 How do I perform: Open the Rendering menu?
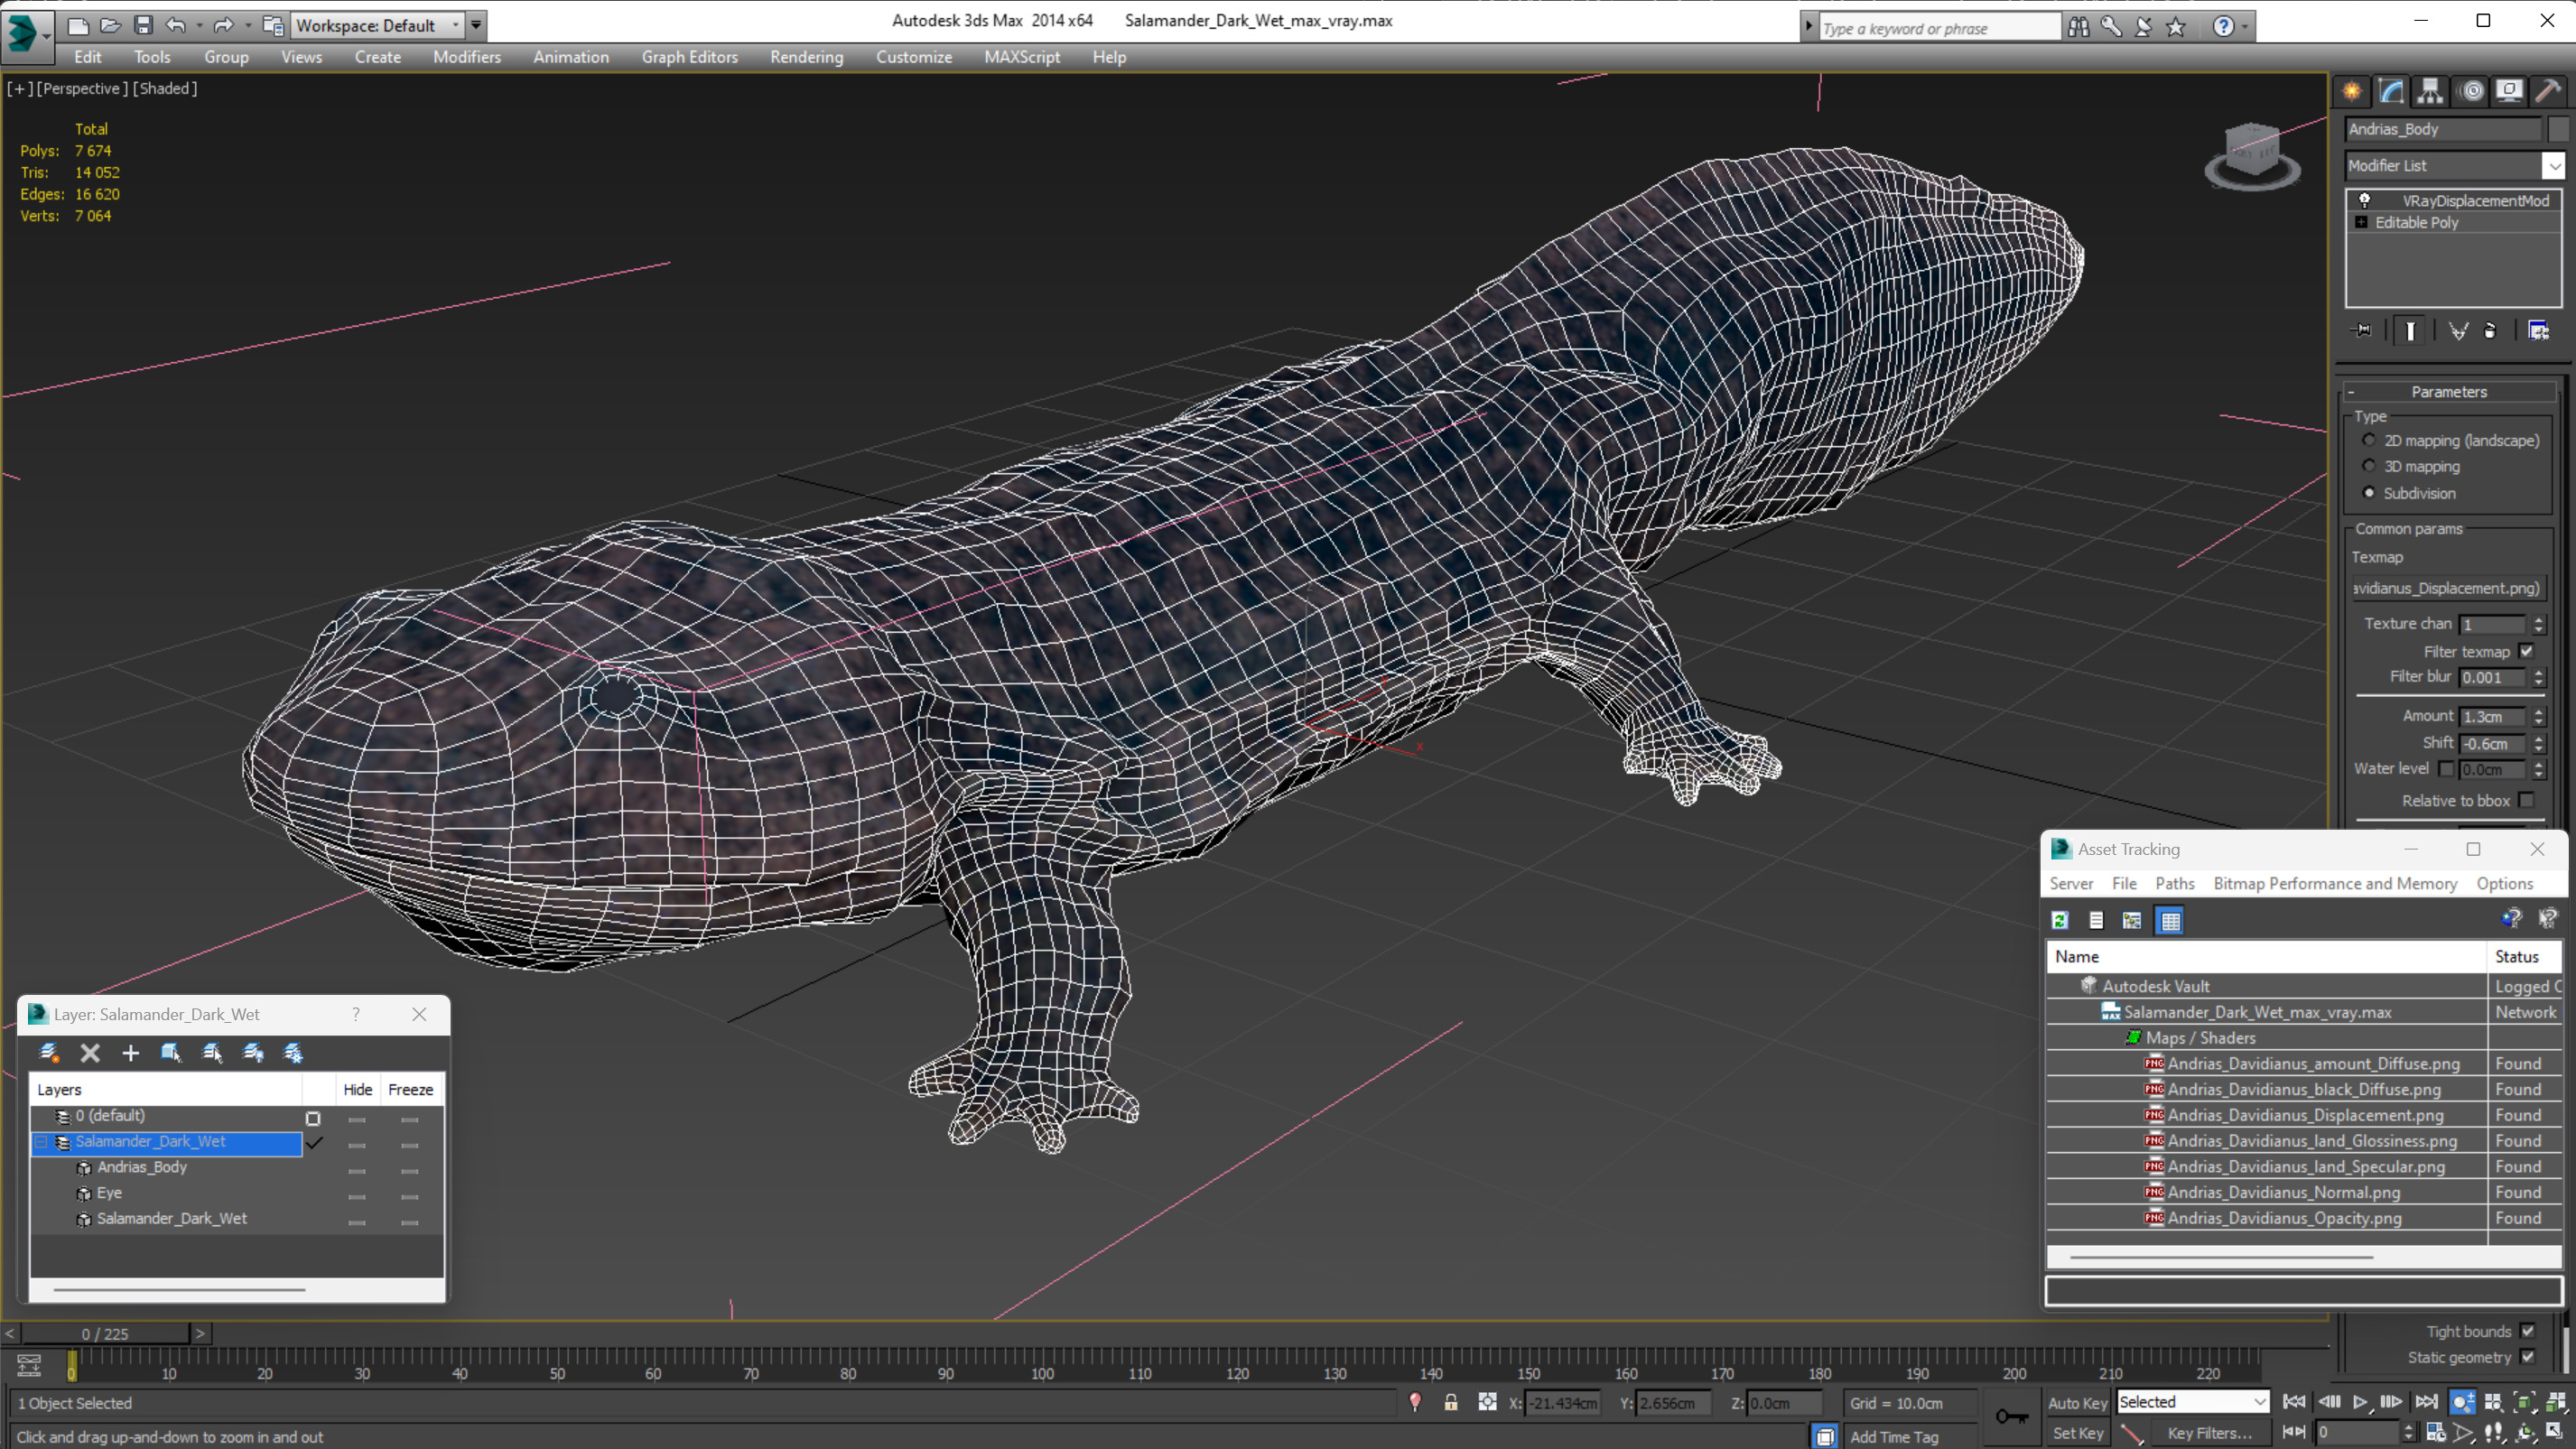[x=806, y=57]
